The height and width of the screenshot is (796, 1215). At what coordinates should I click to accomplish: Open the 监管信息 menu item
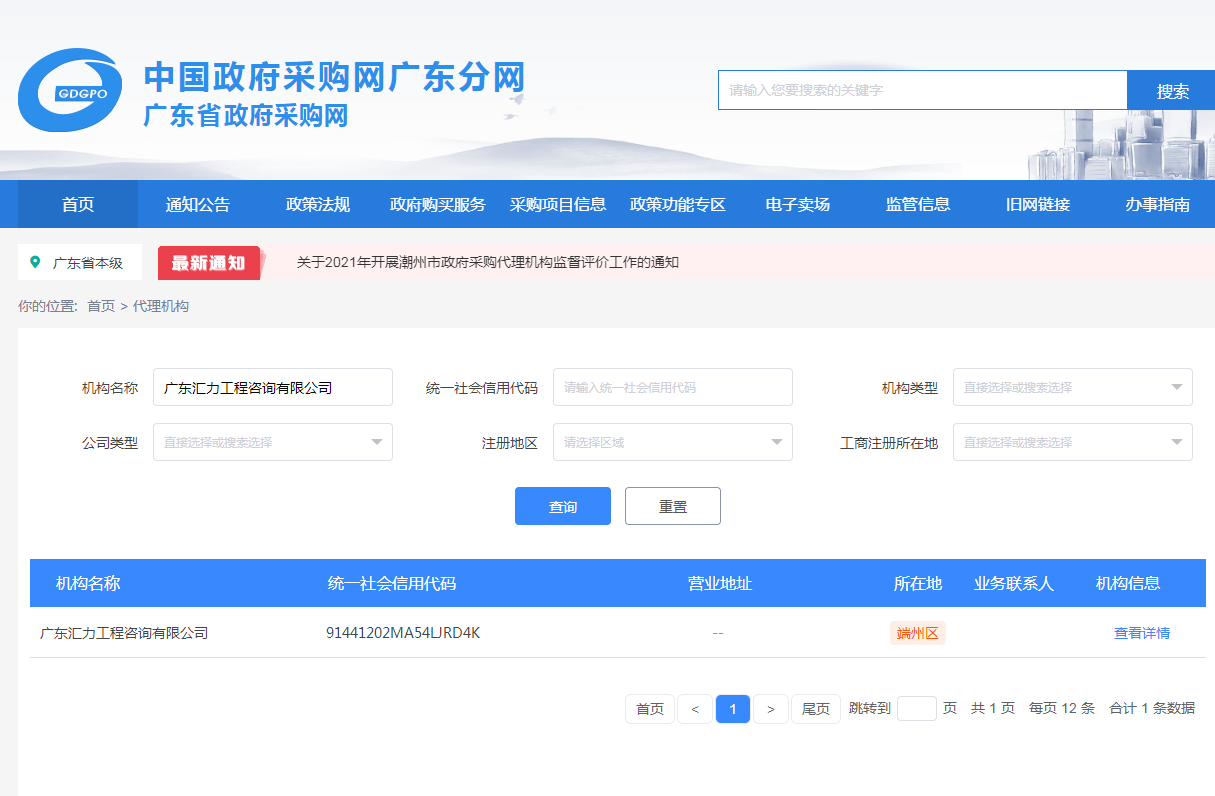coord(917,204)
